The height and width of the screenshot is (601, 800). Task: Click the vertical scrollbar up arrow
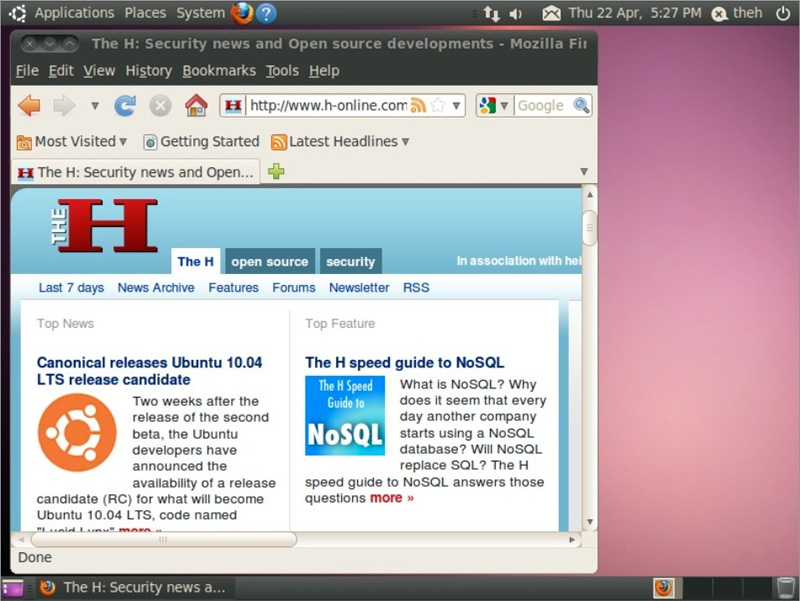(589, 194)
